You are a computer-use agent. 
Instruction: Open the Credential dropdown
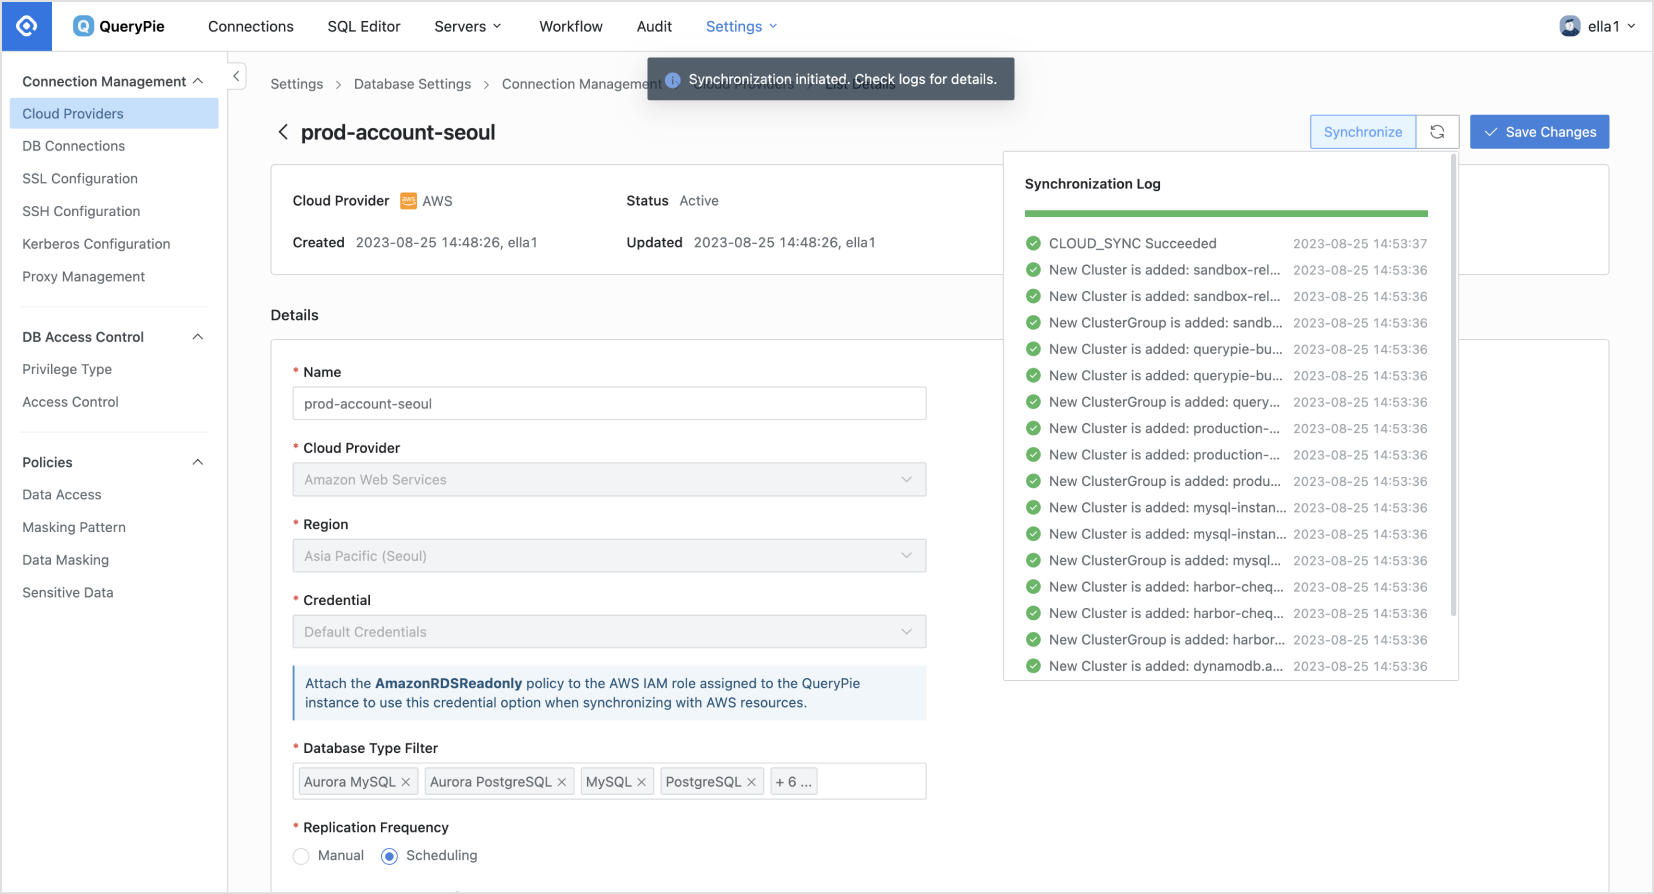pos(609,632)
